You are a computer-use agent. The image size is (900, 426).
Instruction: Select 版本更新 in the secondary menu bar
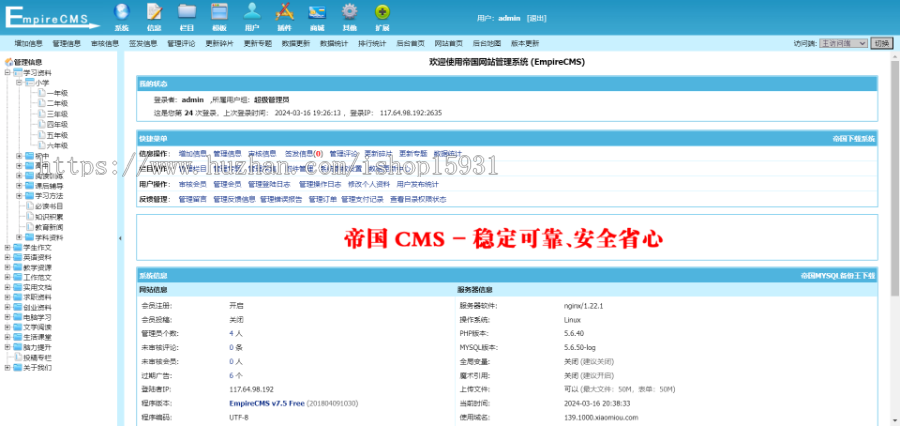[525, 43]
